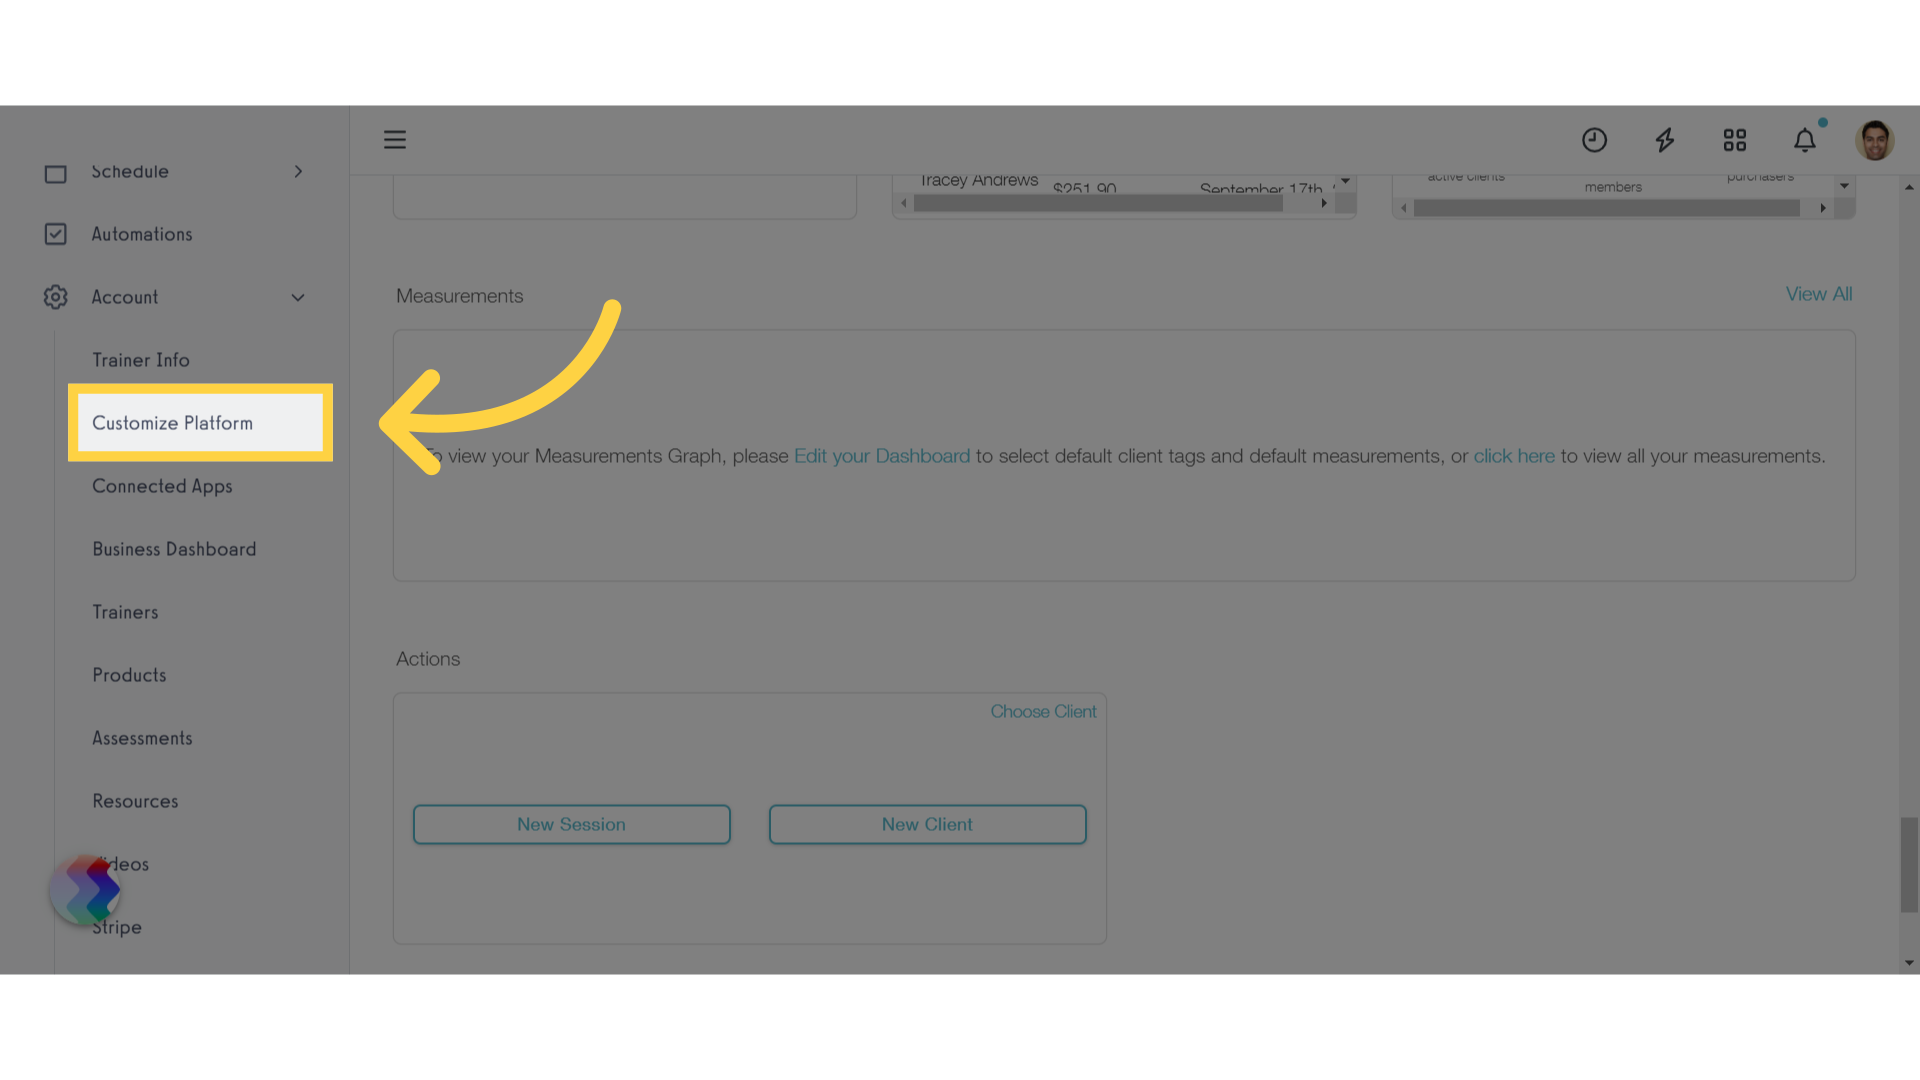Expand the Schedule submenu arrow
This screenshot has height=1080, width=1920.
(298, 171)
